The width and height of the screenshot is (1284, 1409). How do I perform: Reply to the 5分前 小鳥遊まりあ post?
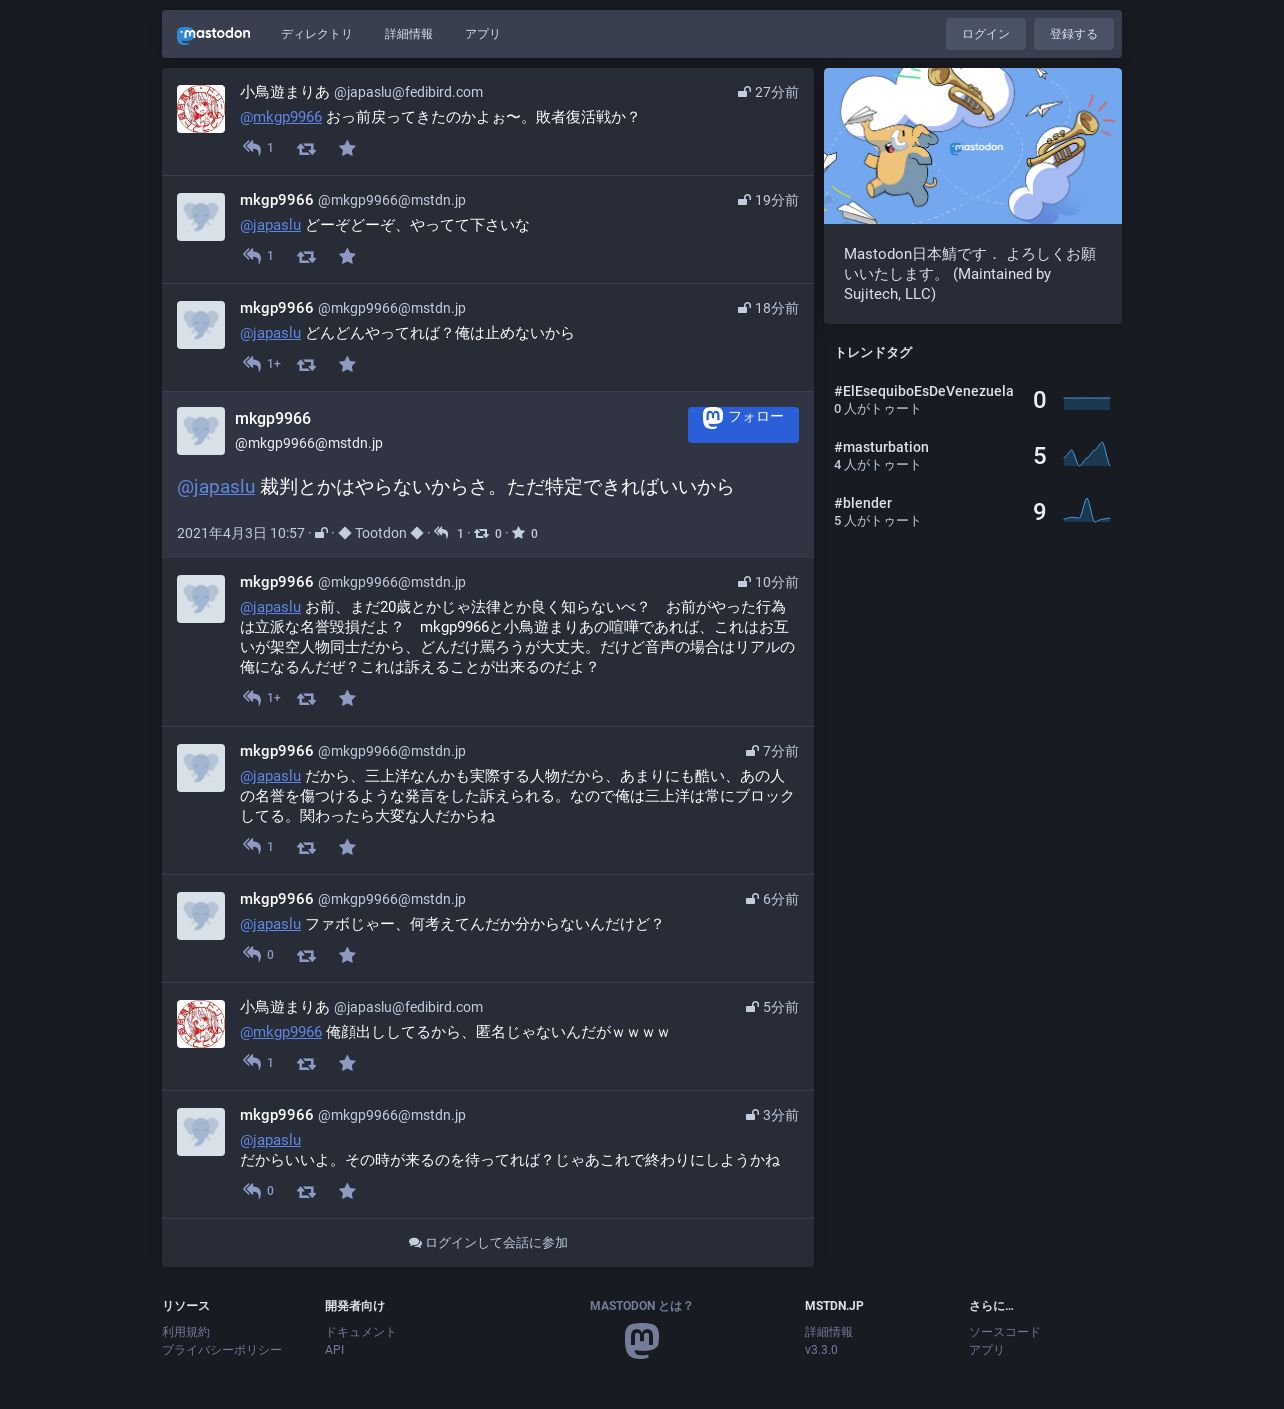252,1063
